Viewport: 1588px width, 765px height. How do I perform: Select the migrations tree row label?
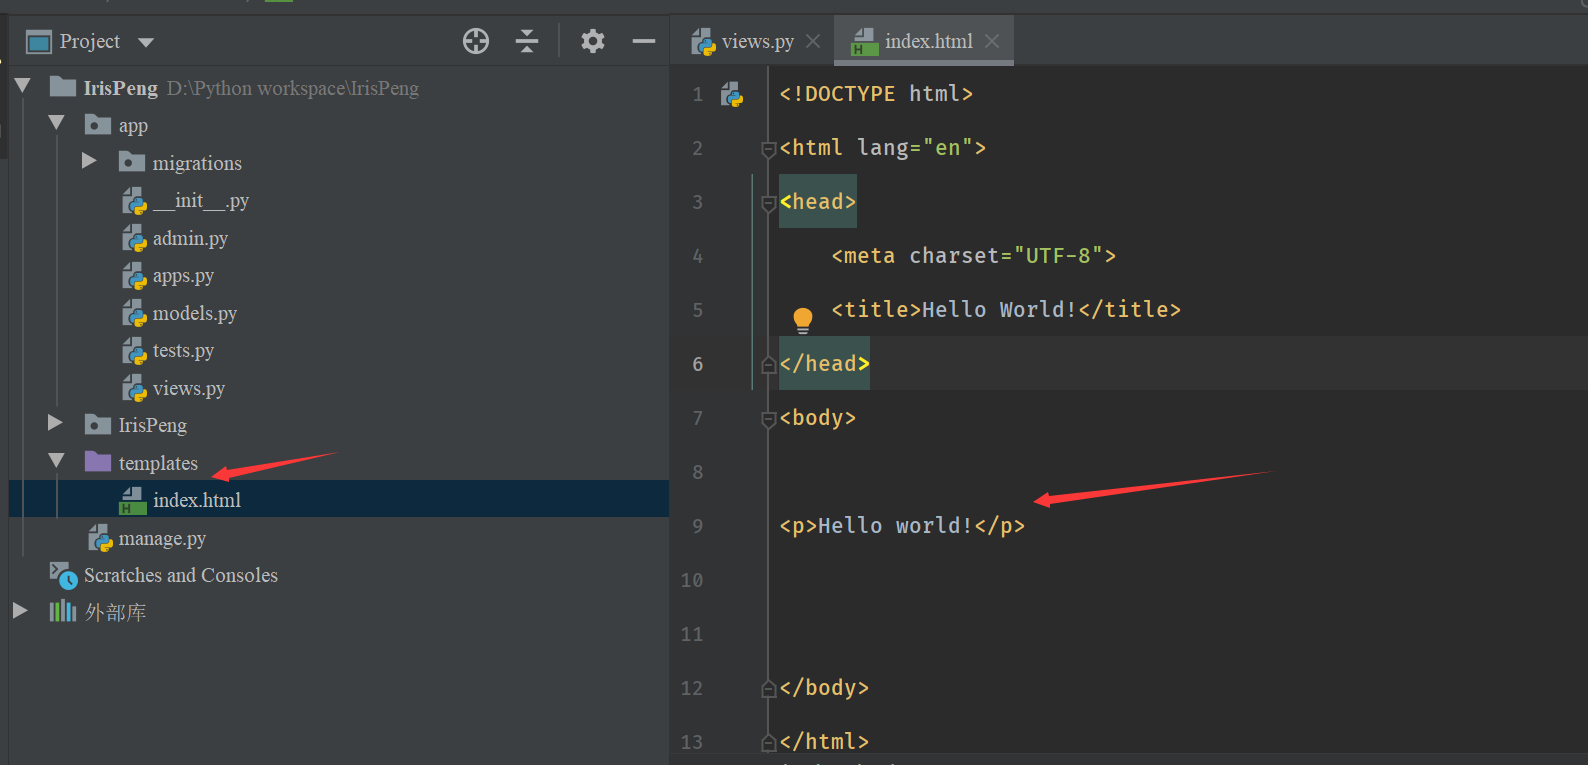(x=197, y=163)
